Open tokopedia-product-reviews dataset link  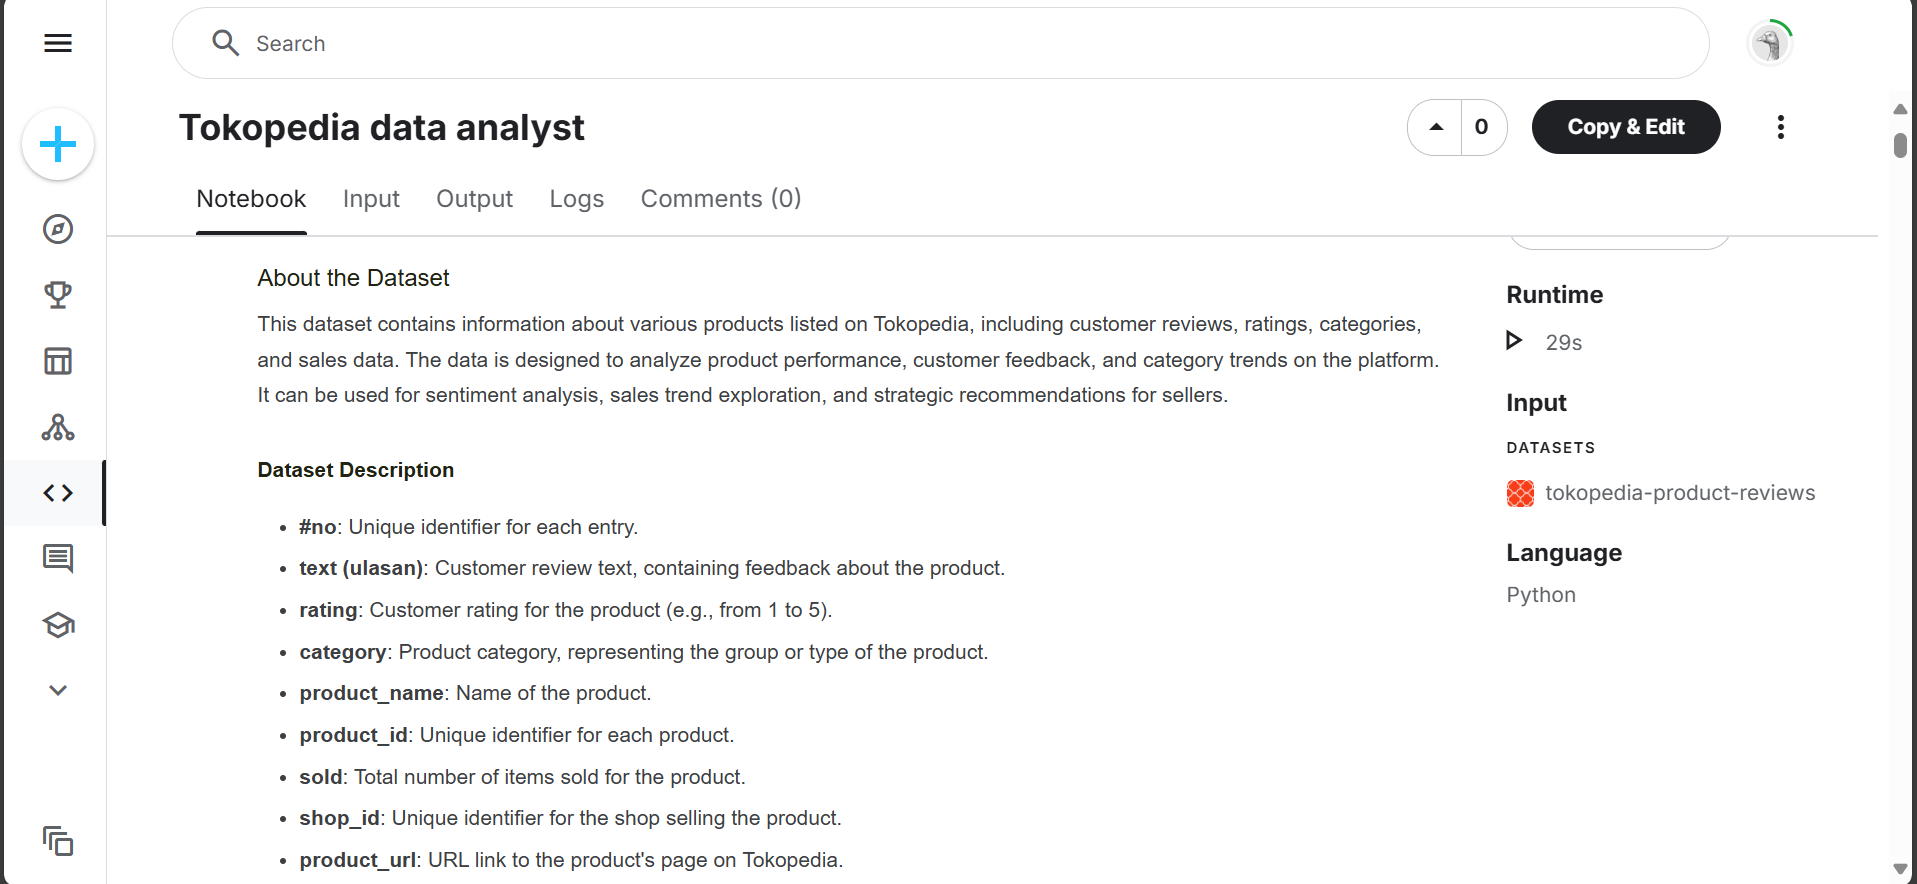[x=1680, y=493]
